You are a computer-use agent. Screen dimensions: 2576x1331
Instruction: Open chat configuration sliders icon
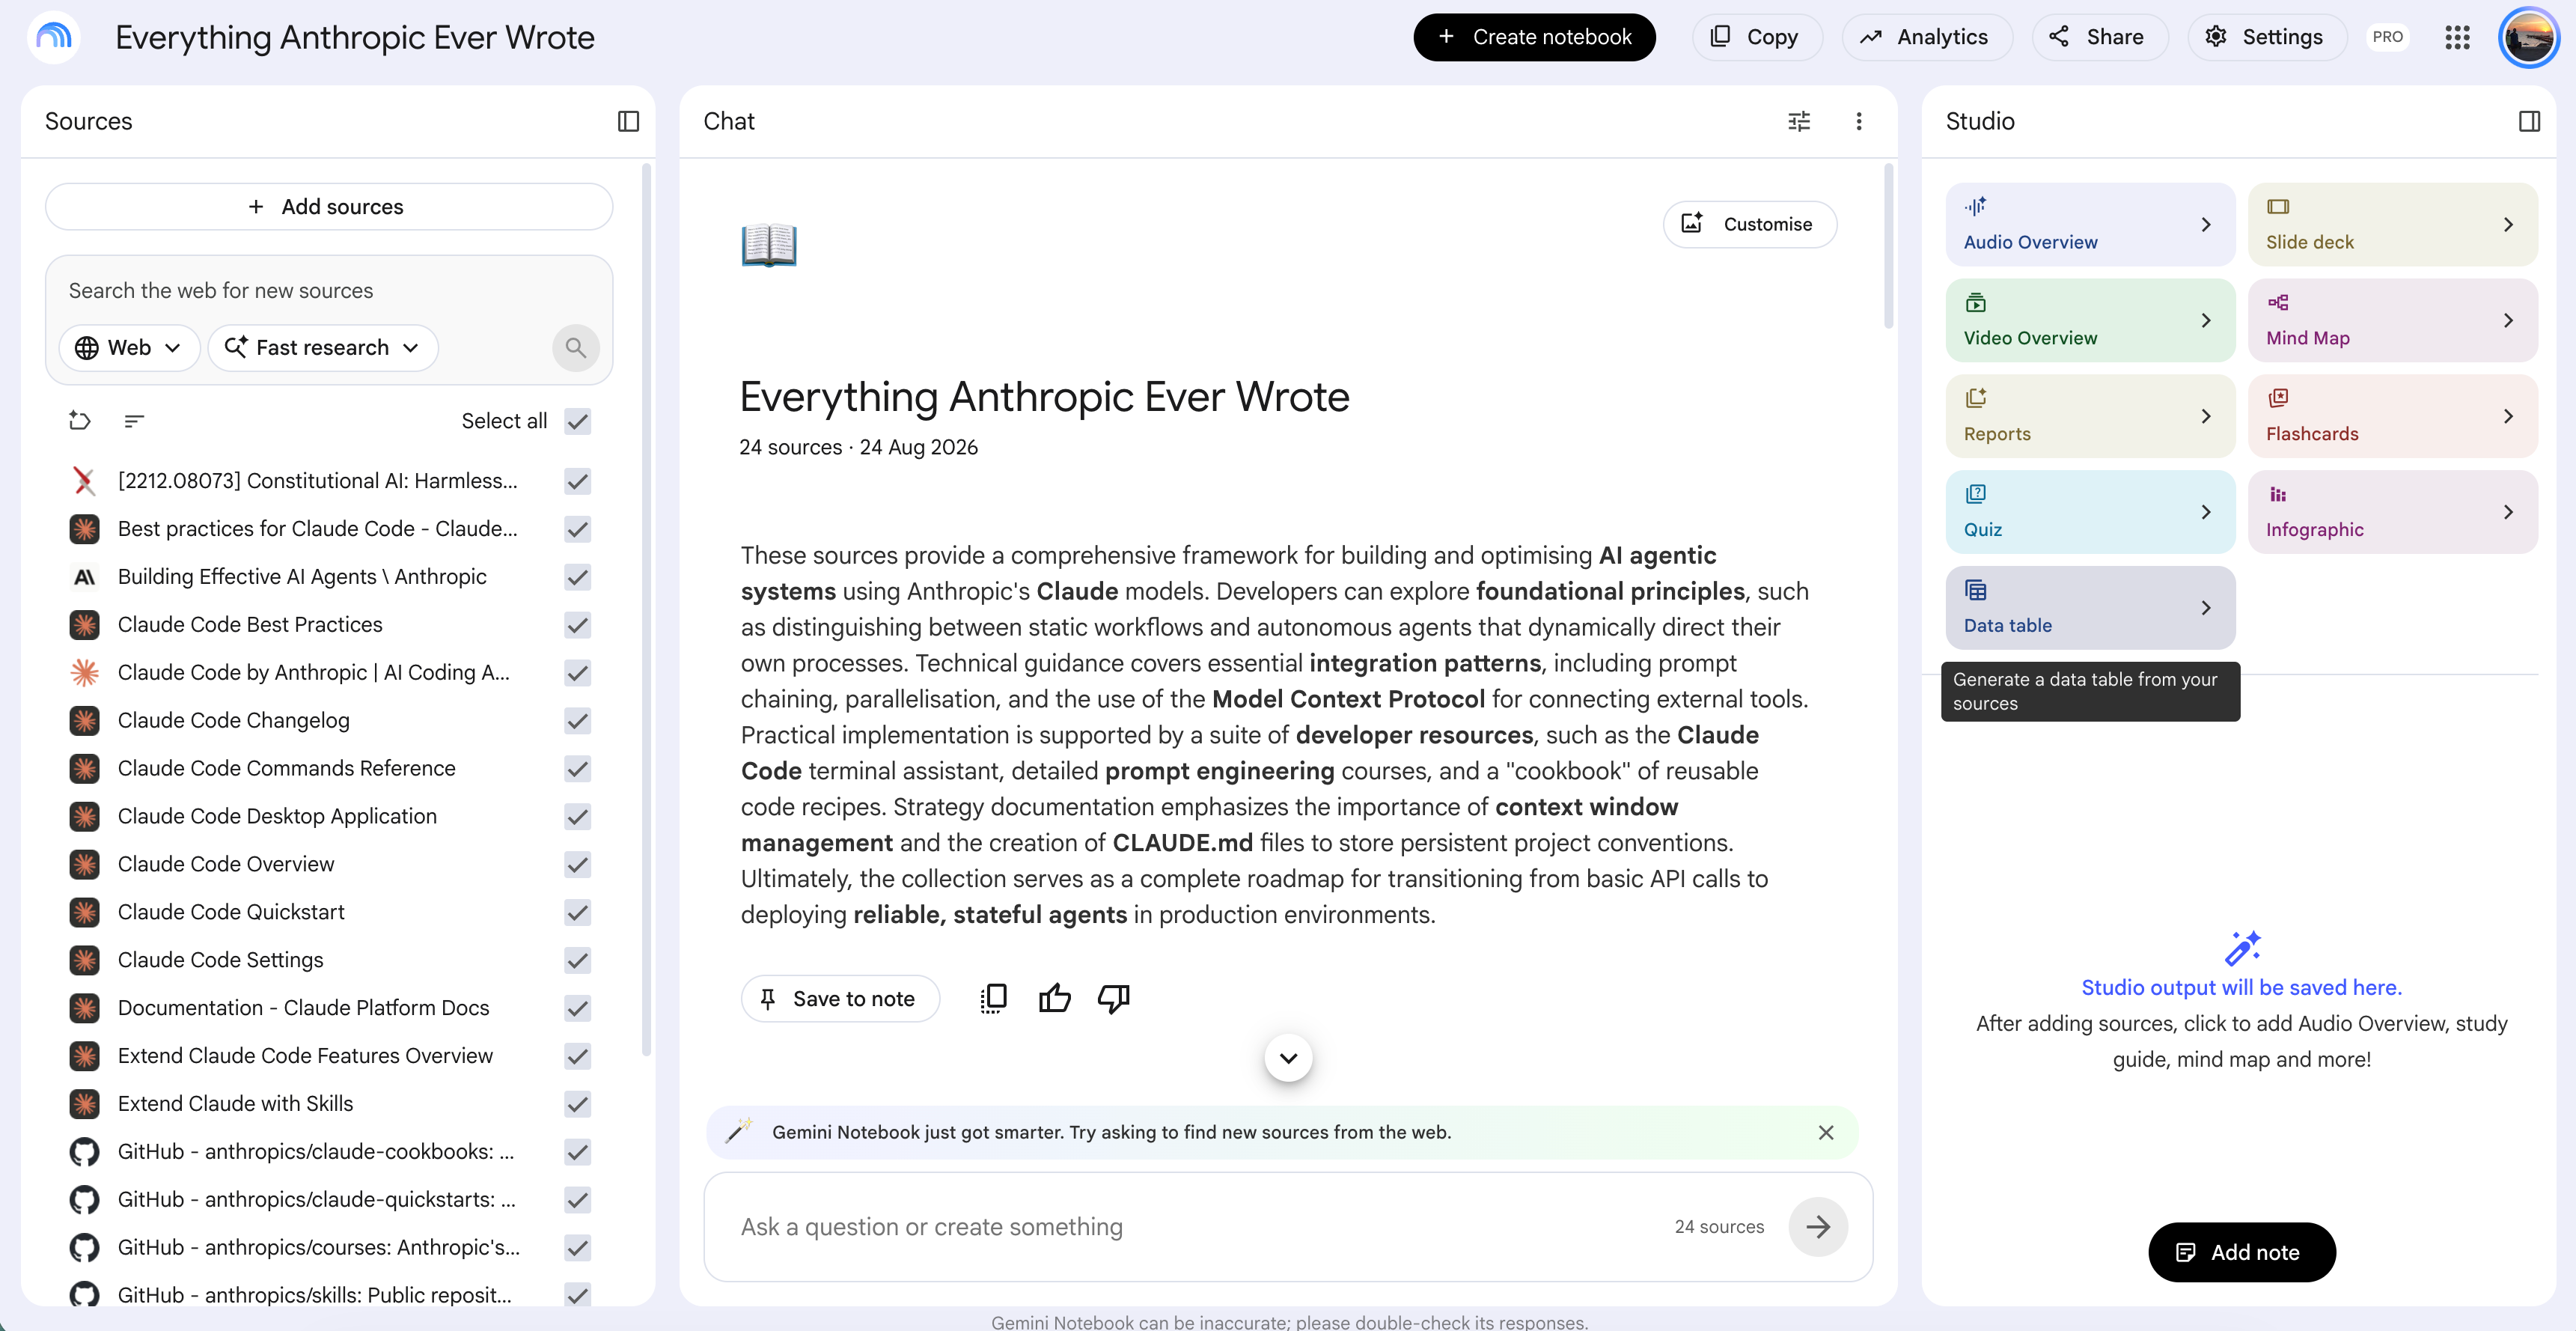pos(1799,121)
